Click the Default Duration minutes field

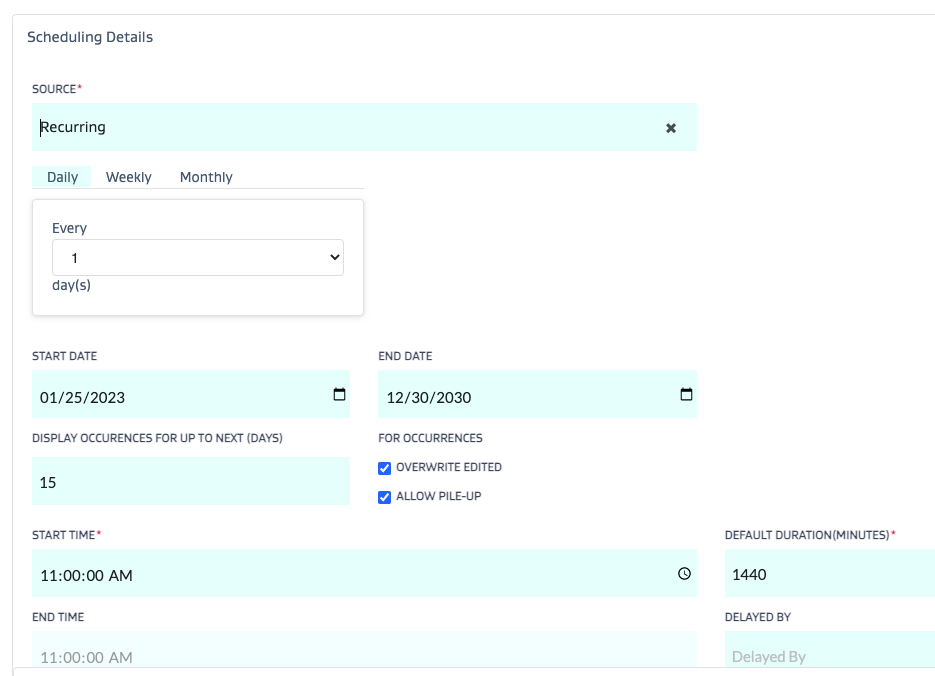pyautogui.click(x=828, y=574)
